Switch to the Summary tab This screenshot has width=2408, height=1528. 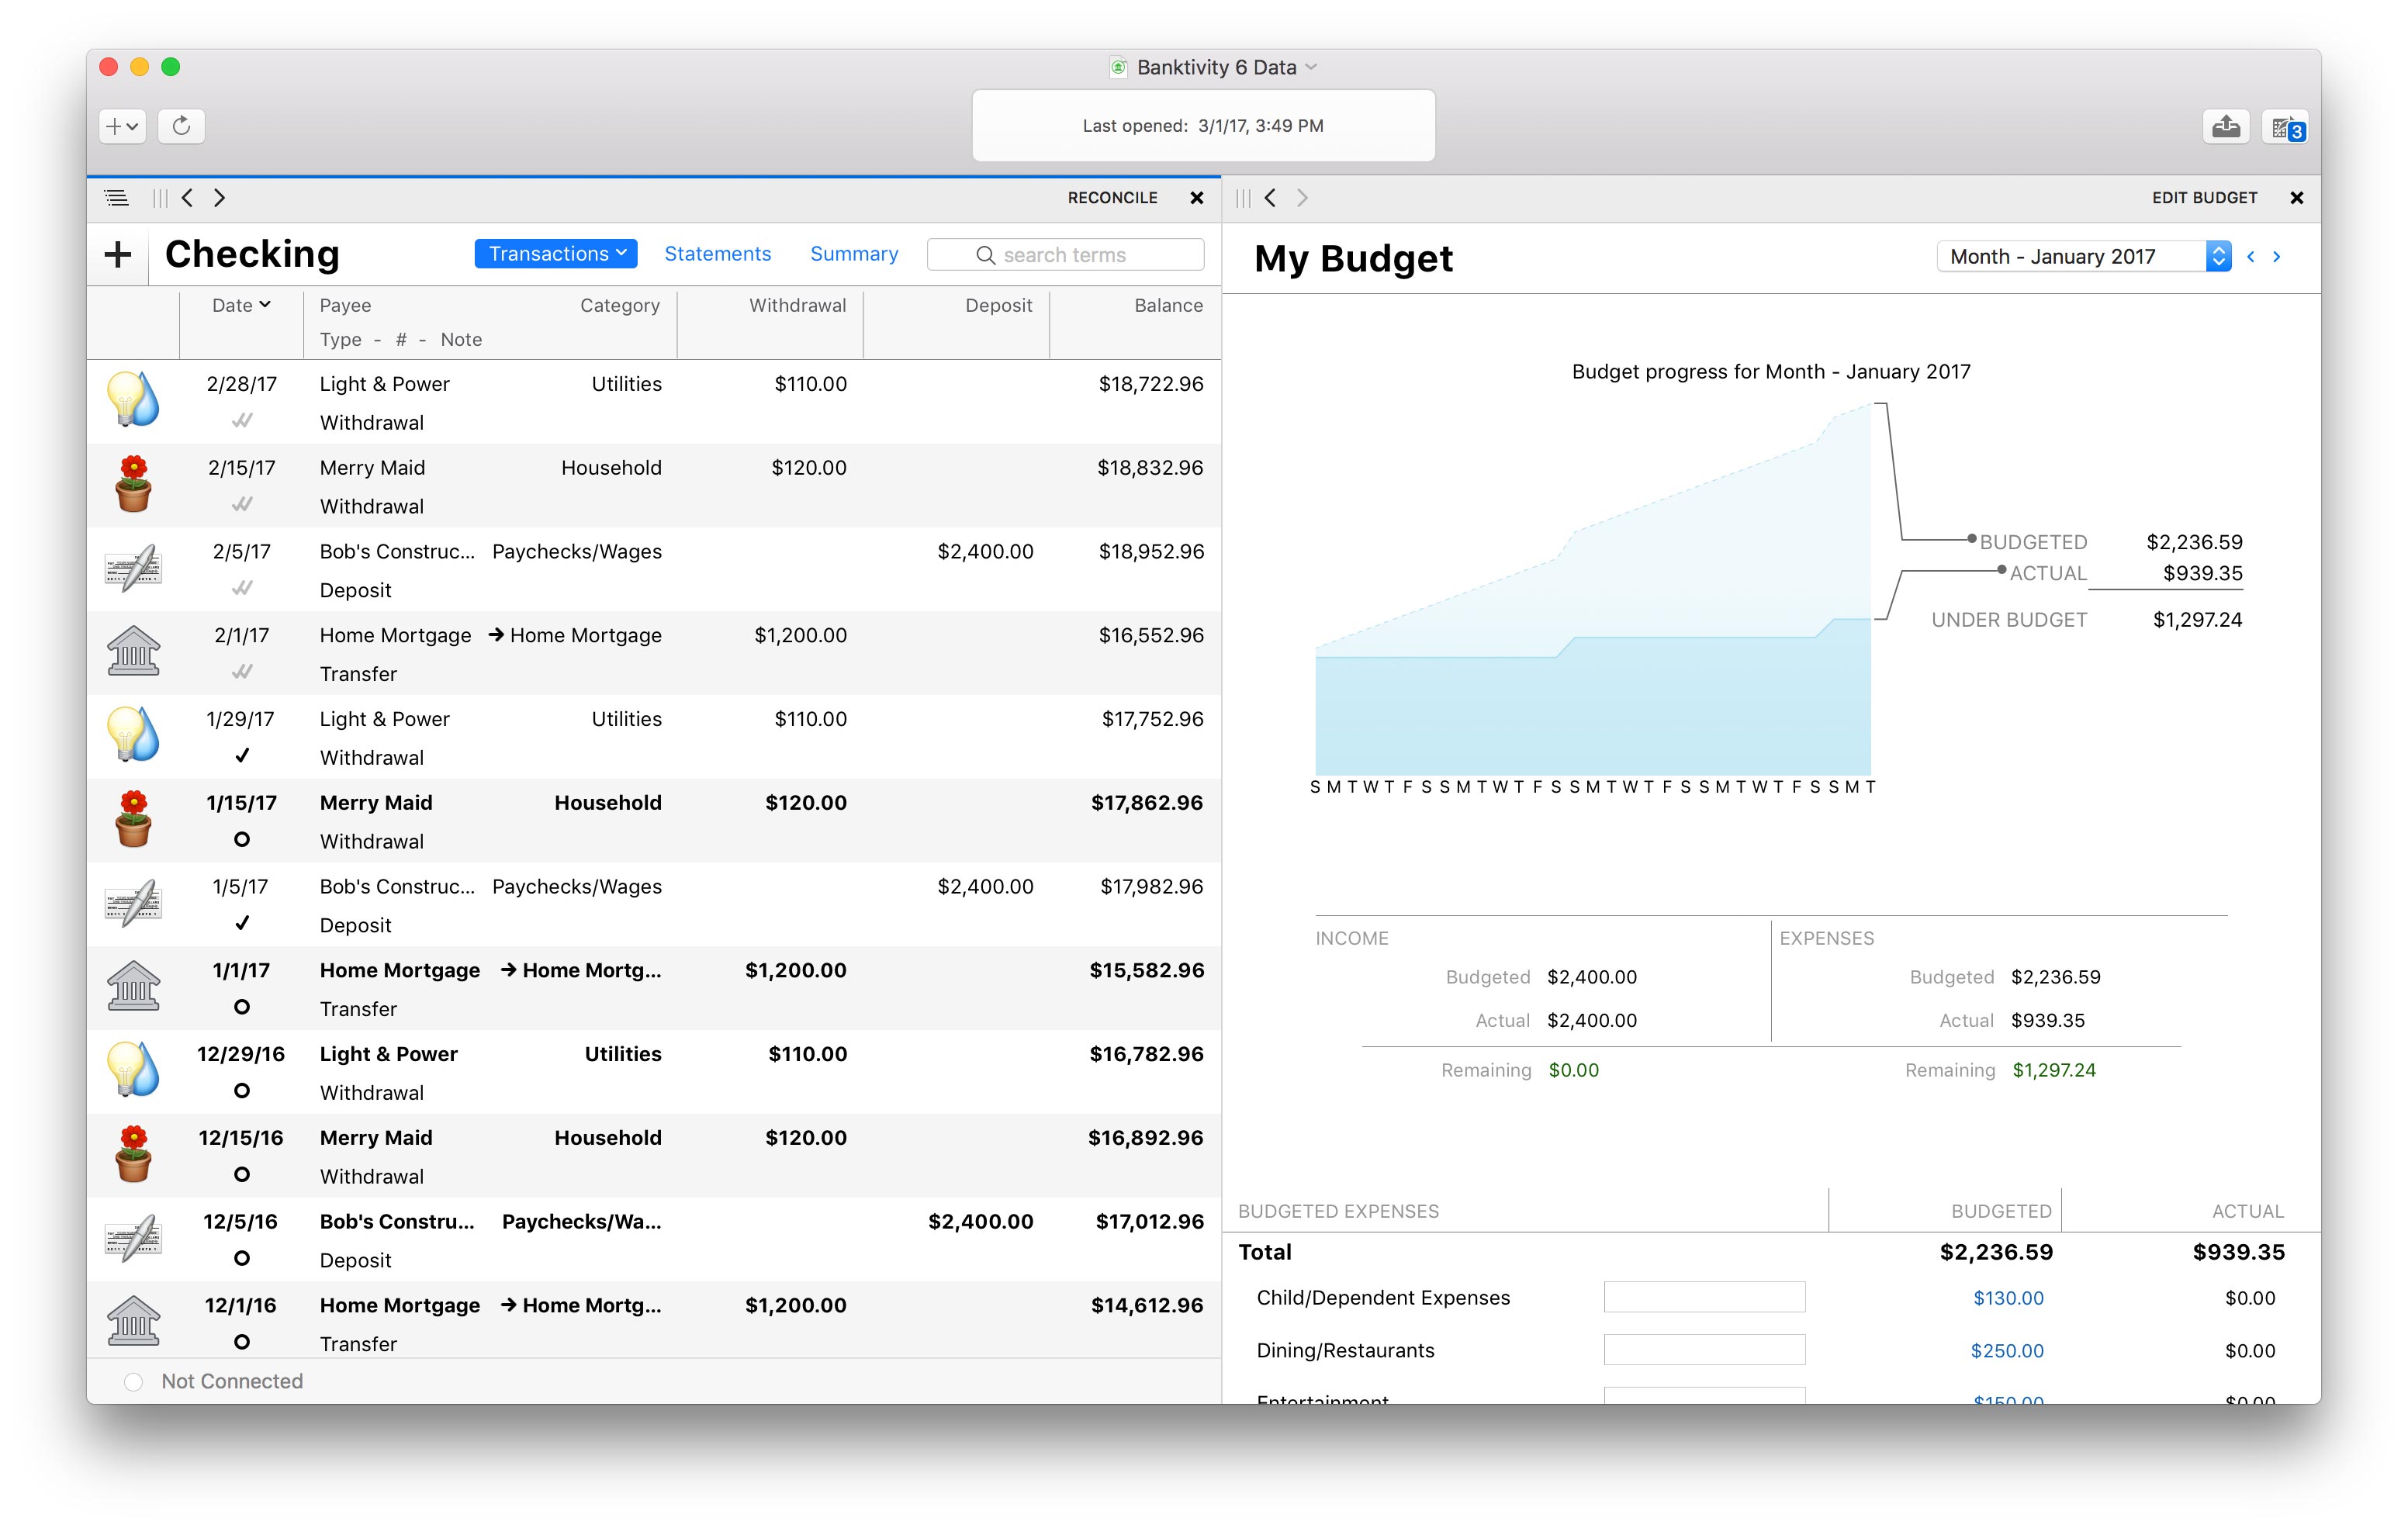853,254
